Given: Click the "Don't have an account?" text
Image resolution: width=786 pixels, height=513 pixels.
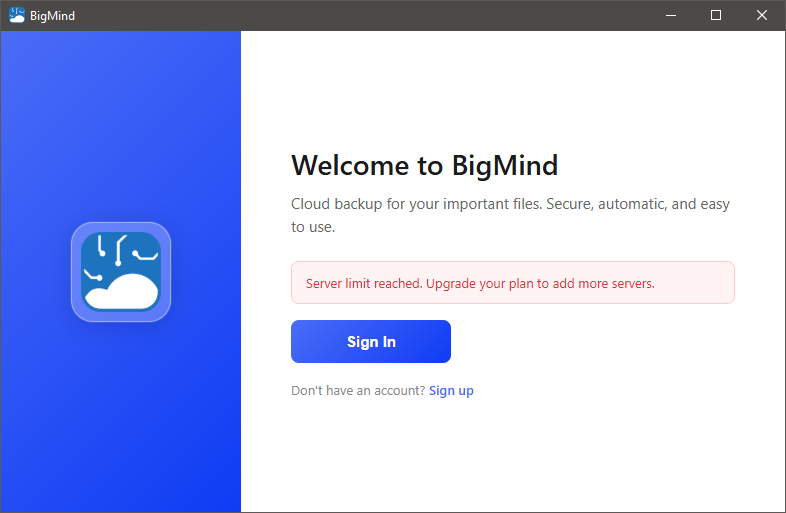Looking at the screenshot, I should [x=358, y=391].
